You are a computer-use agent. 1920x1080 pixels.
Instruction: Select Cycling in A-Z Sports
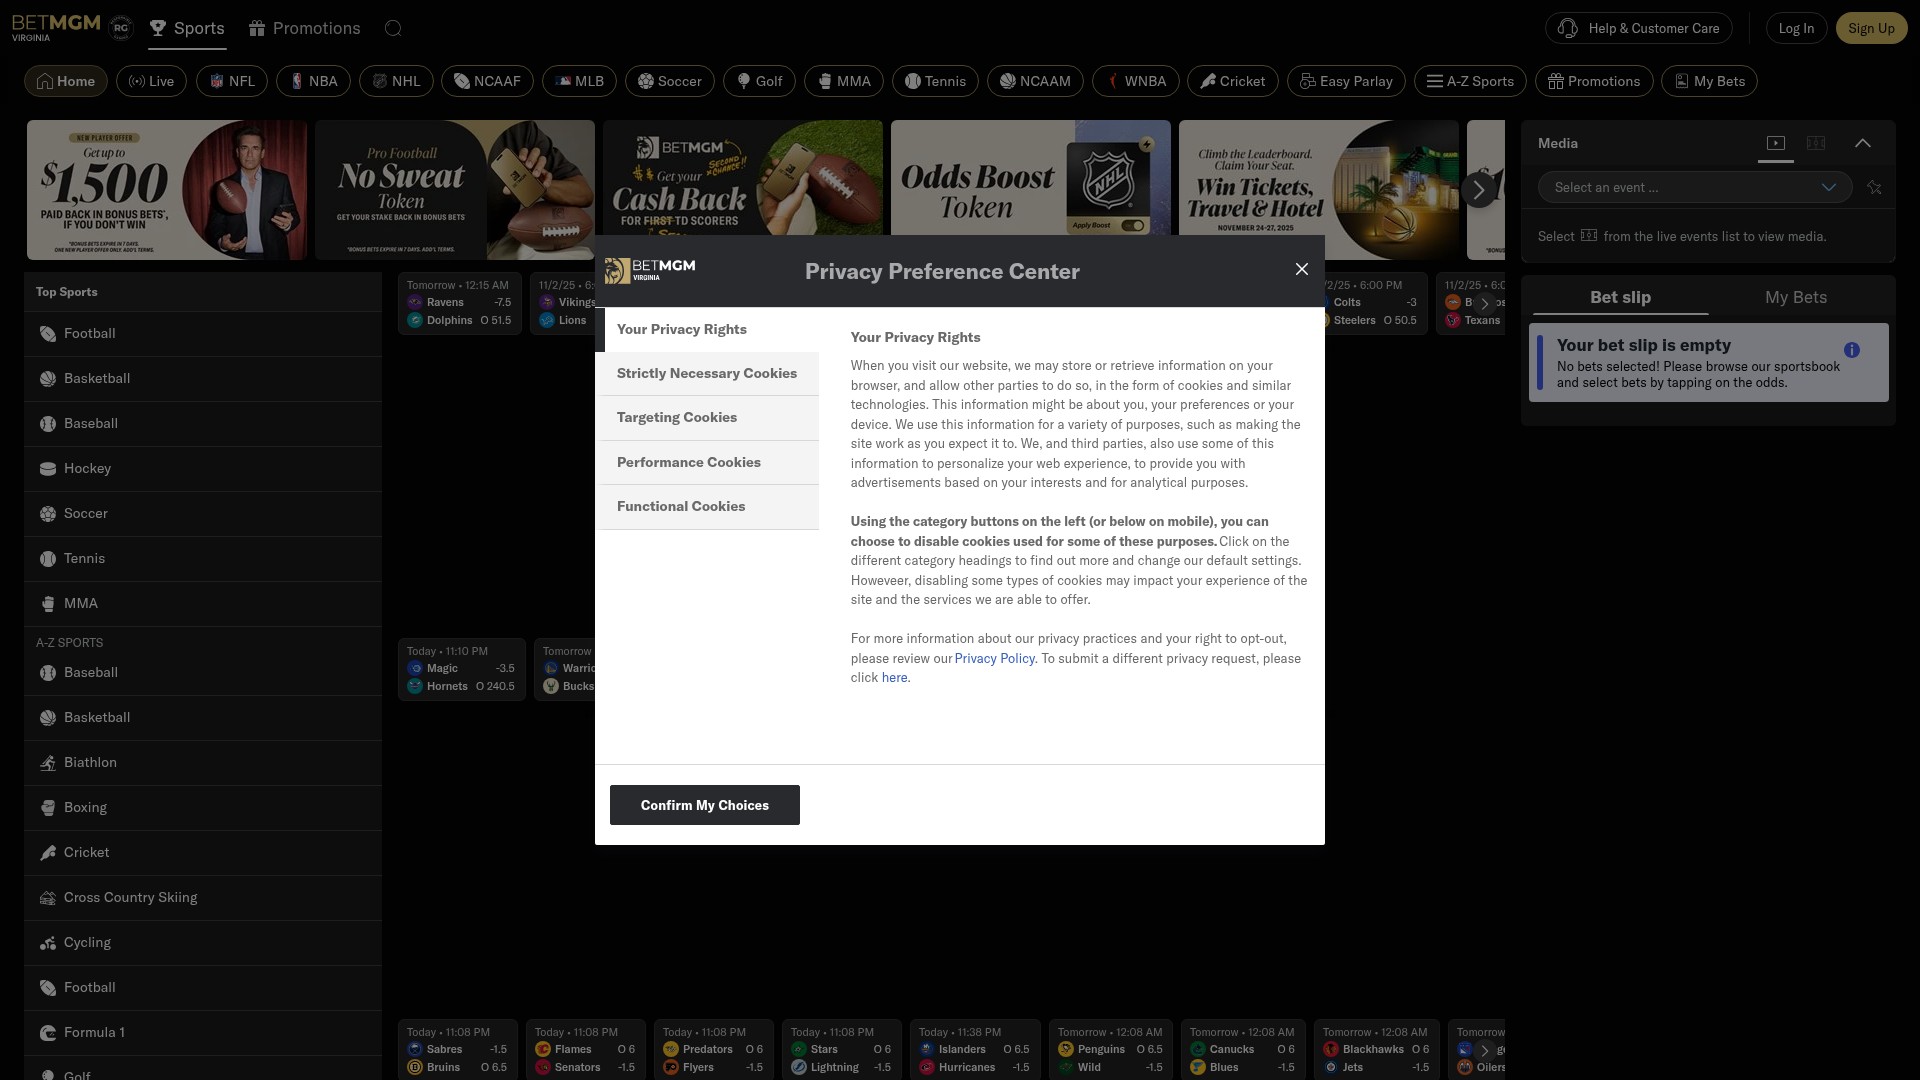[x=203, y=943]
